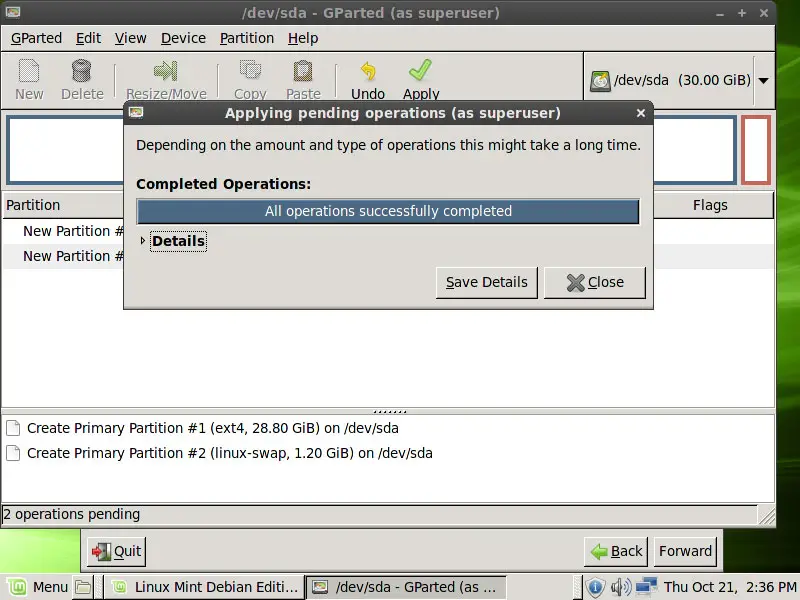Click the '2 operations pending' status text
This screenshot has width=800, height=600.
(x=72, y=514)
